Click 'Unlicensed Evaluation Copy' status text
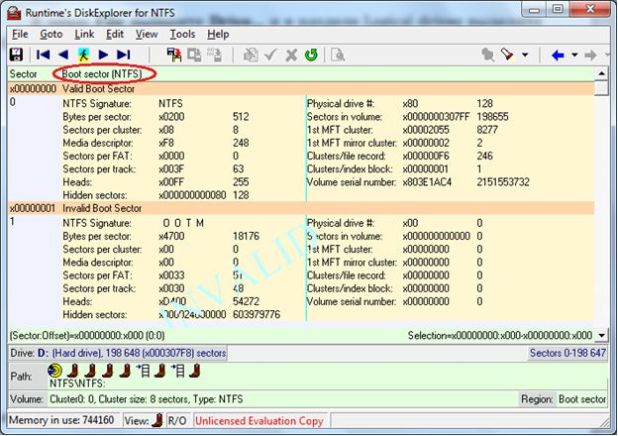Screen dimensions: 618x436 coord(259,421)
